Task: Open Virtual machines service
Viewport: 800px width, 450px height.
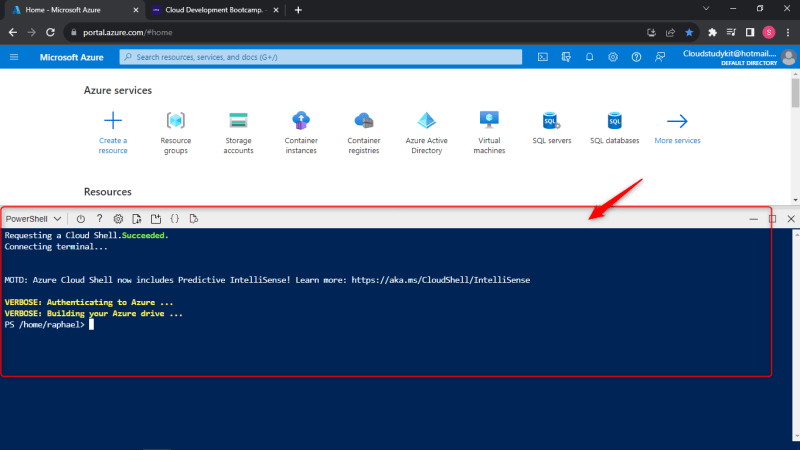Action: coord(489,133)
